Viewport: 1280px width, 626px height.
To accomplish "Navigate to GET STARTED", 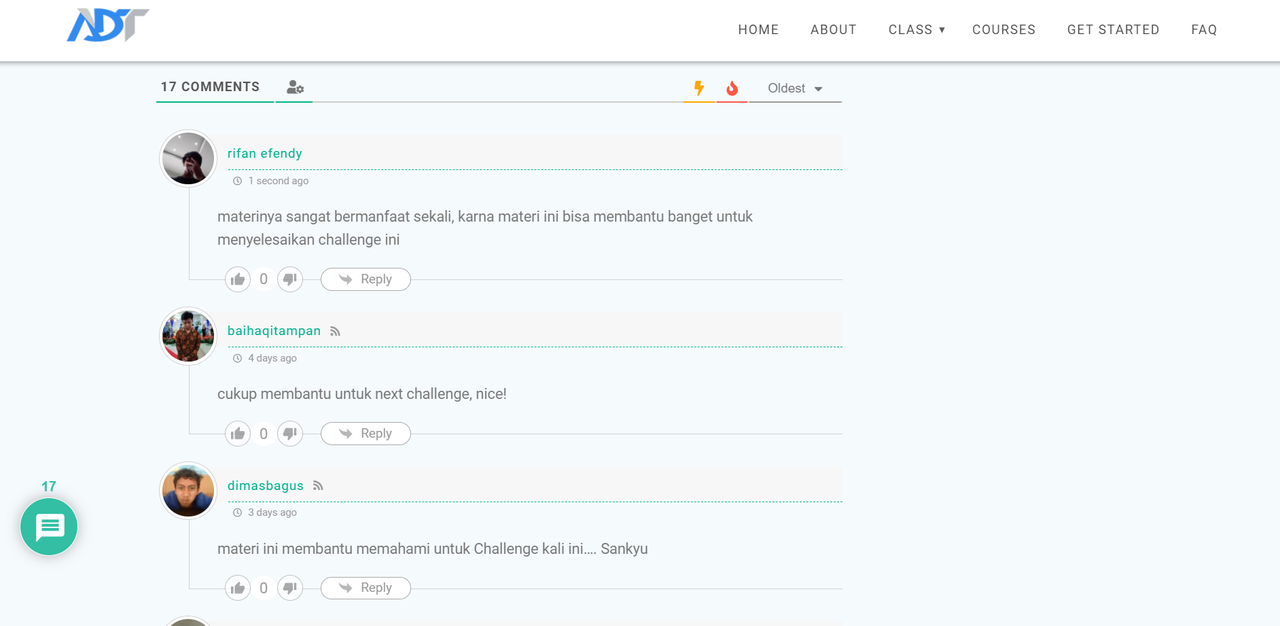I will click(x=1113, y=30).
